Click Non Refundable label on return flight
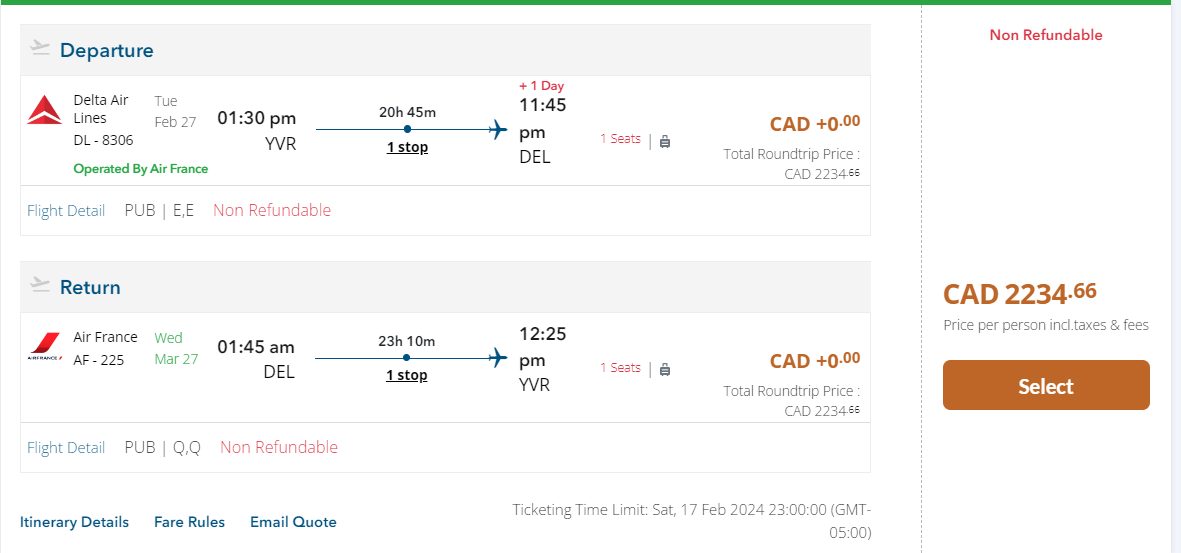This screenshot has height=553, width=1181. (279, 447)
